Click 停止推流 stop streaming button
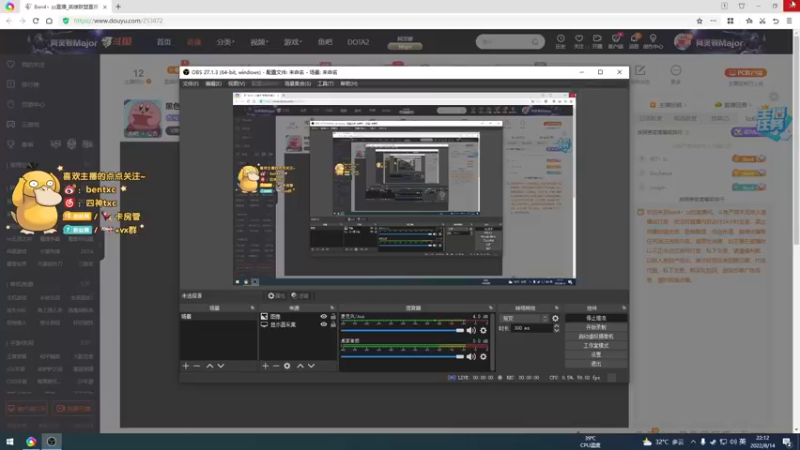Image resolution: width=800 pixels, height=450 pixels. pos(596,318)
